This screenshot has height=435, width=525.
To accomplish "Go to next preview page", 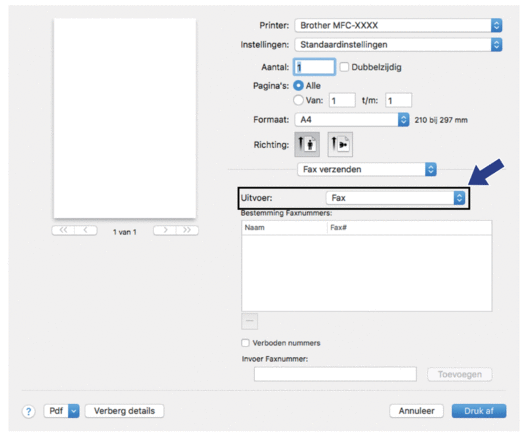I will tap(165, 230).
